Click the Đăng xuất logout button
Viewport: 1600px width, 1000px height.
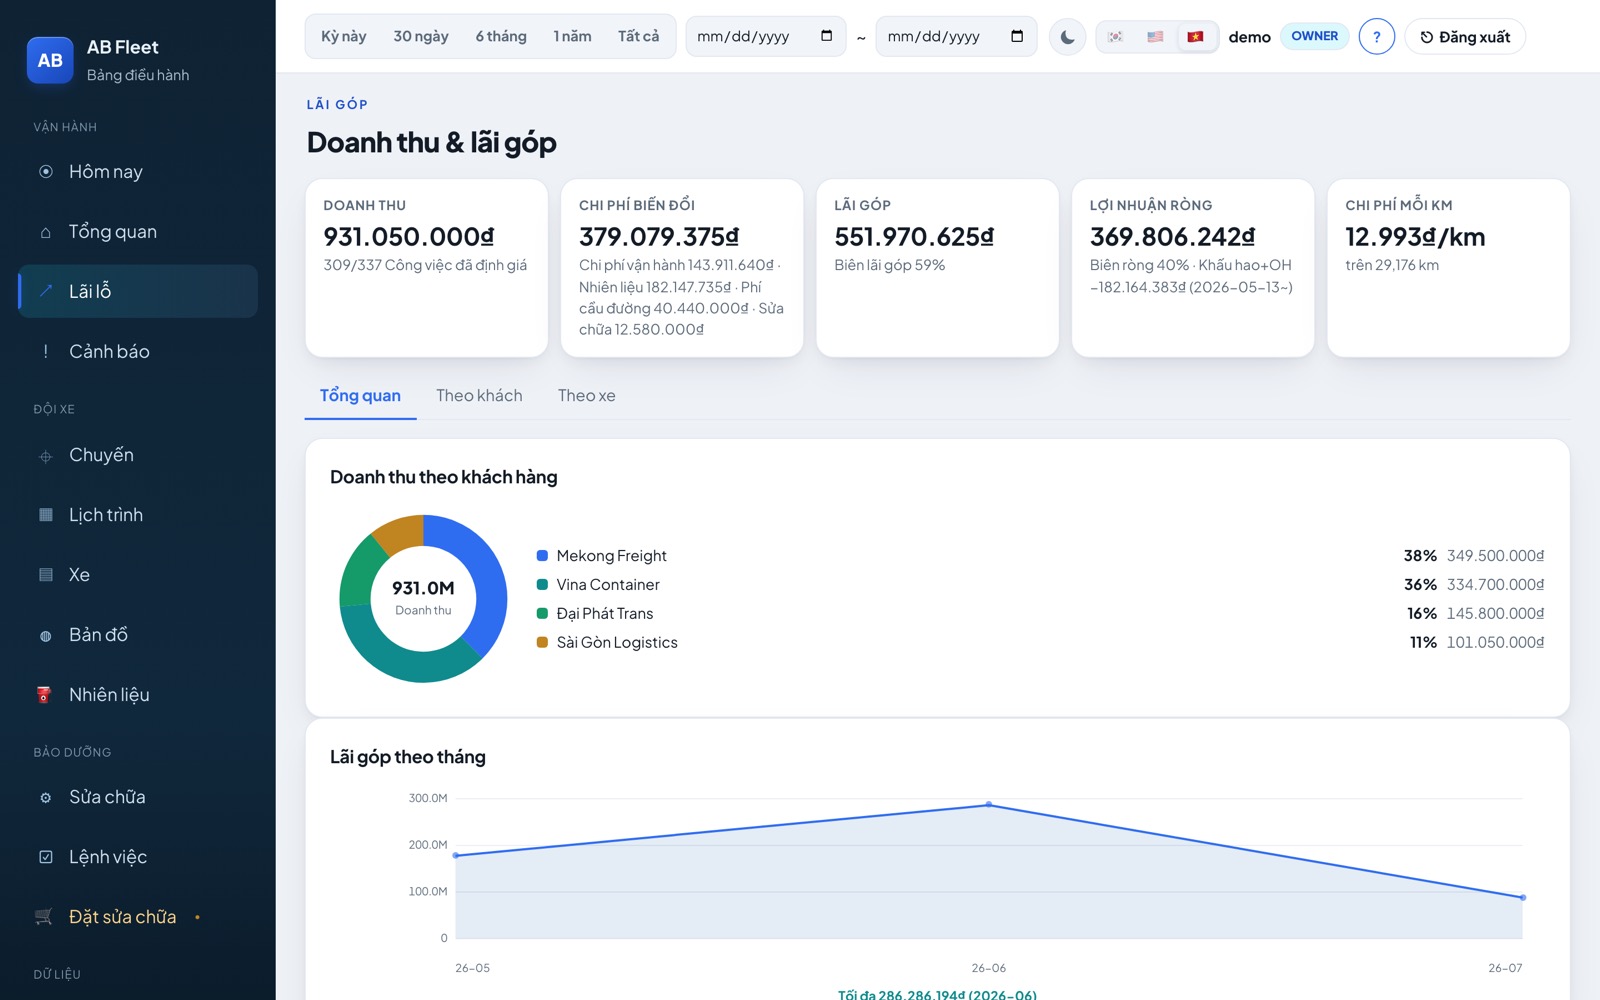1465,37
